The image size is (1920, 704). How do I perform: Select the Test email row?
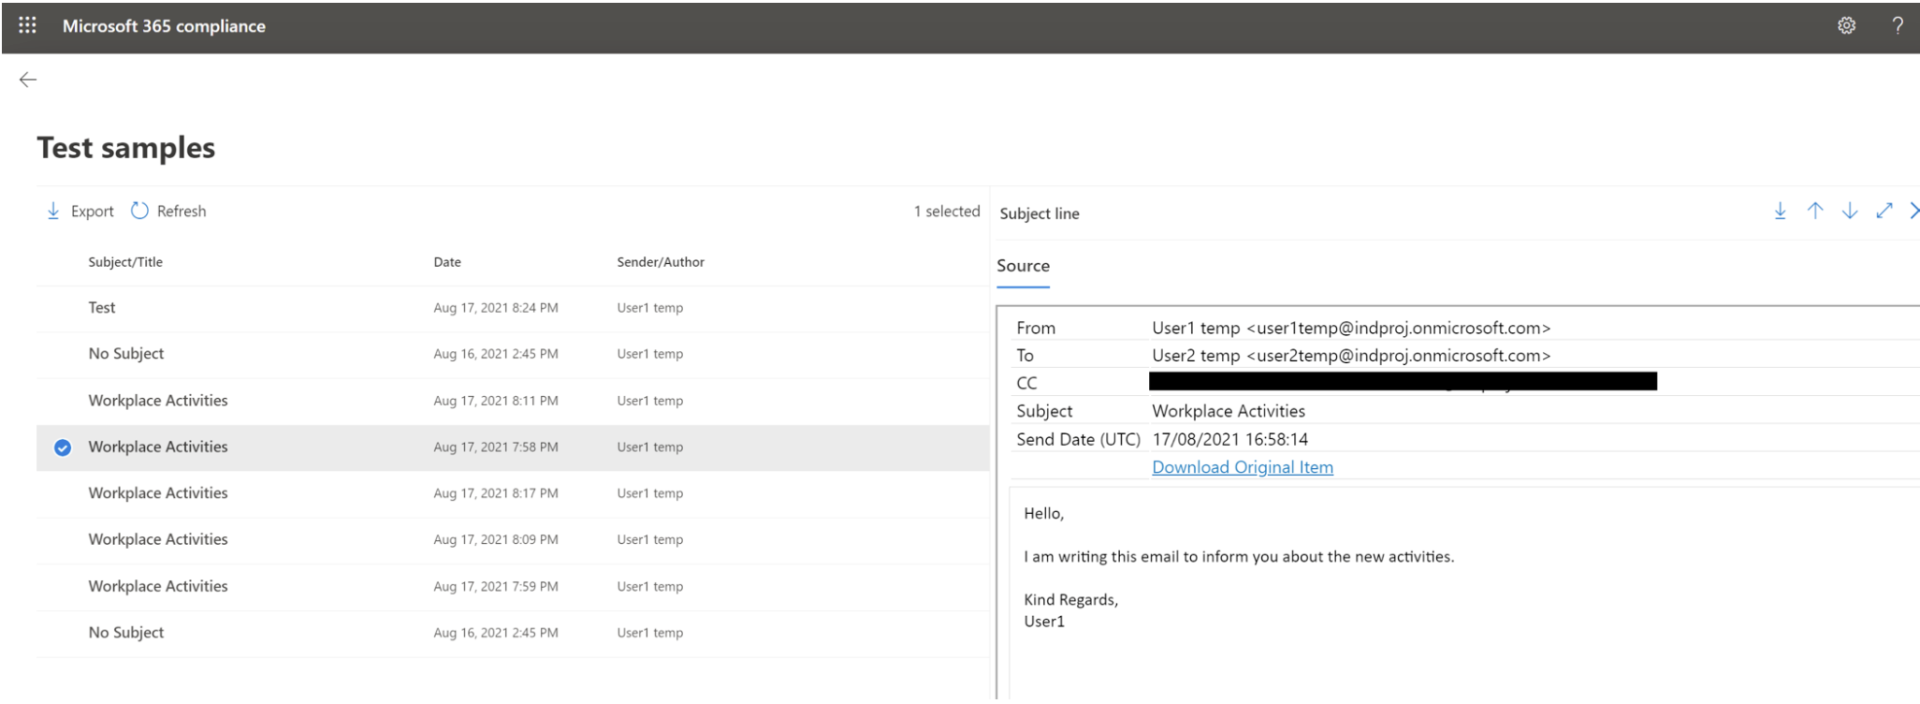[x=102, y=308]
